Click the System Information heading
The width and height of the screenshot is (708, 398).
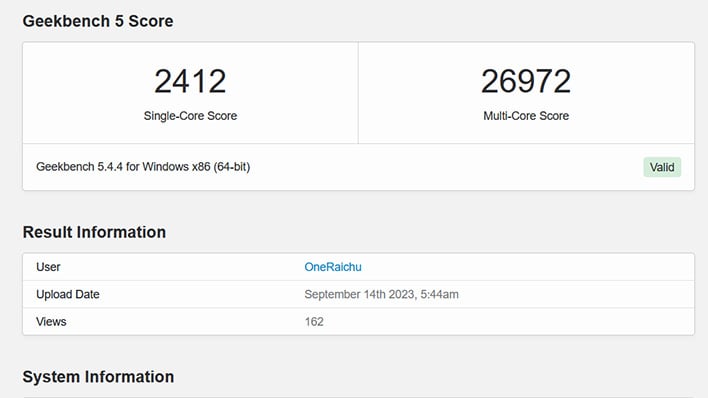[98, 377]
